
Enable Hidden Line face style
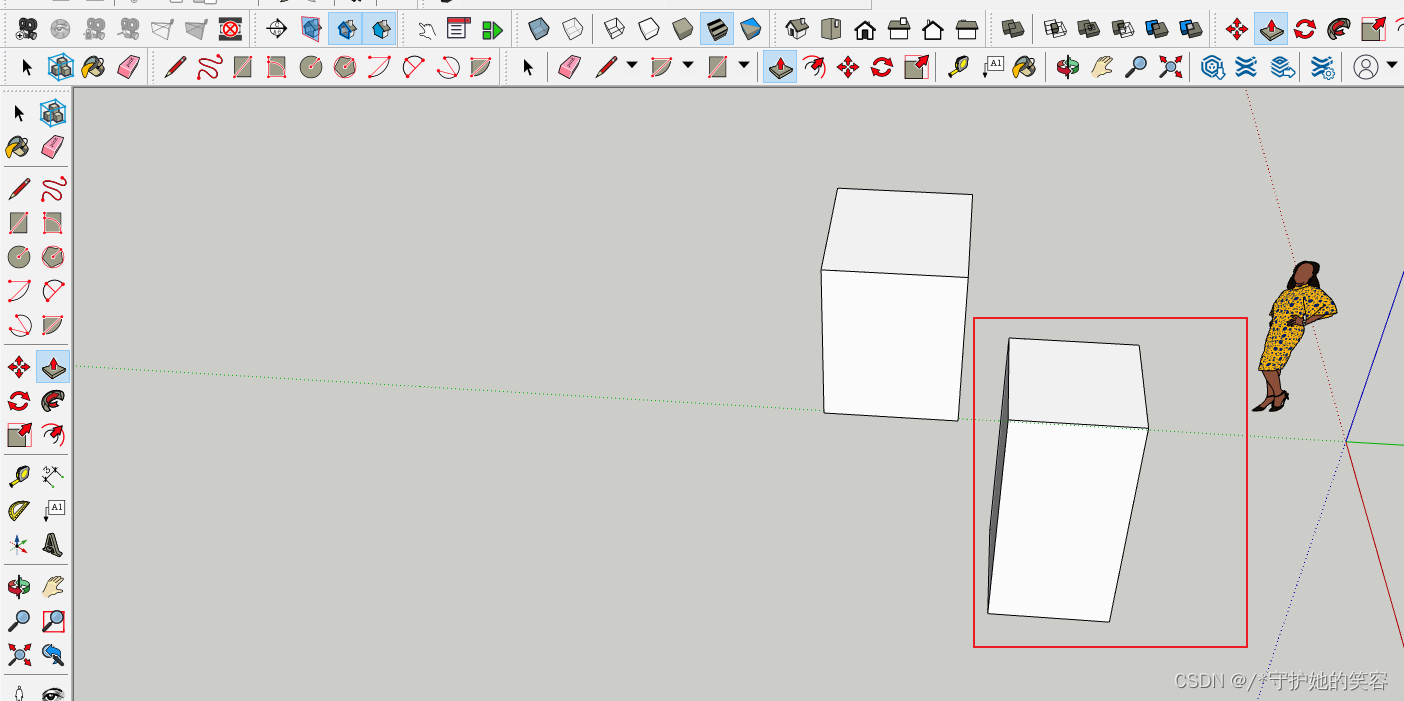tap(649, 29)
